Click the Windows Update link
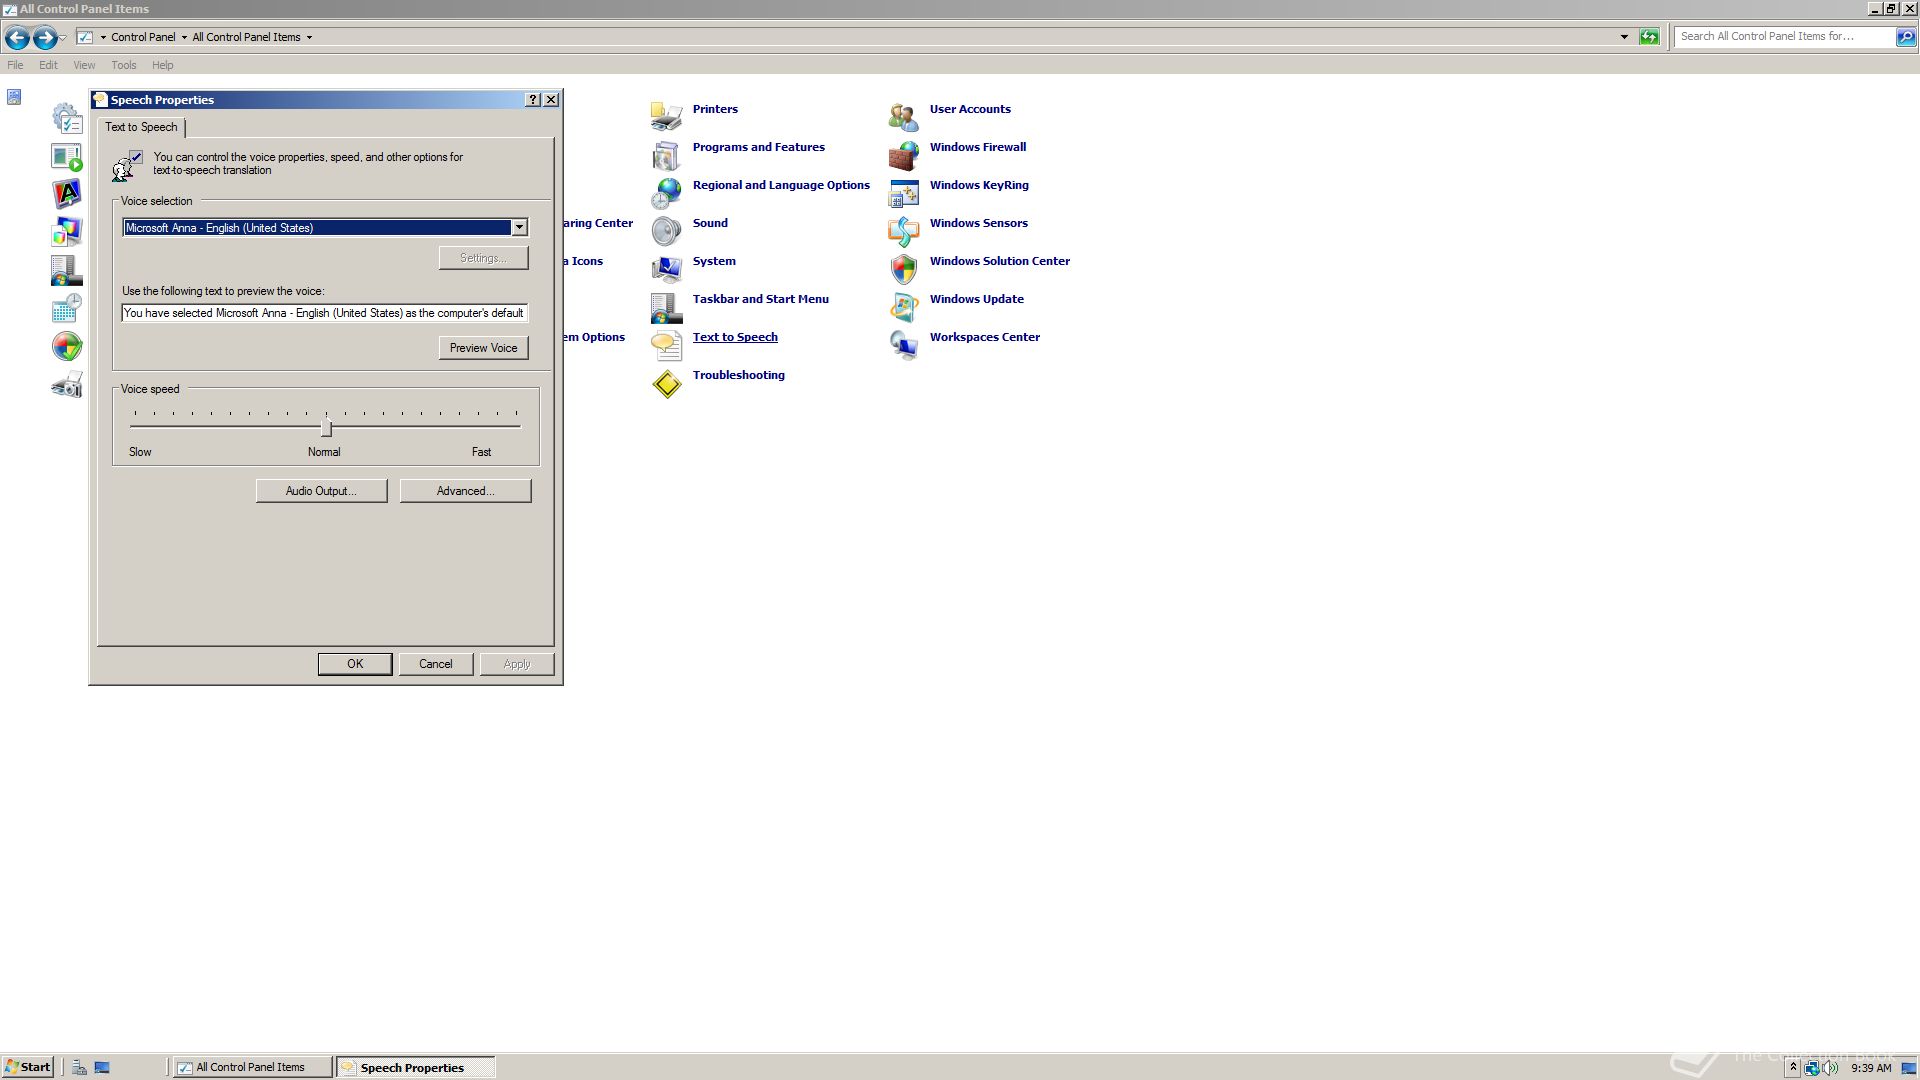The width and height of the screenshot is (1920, 1080). click(x=977, y=299)
